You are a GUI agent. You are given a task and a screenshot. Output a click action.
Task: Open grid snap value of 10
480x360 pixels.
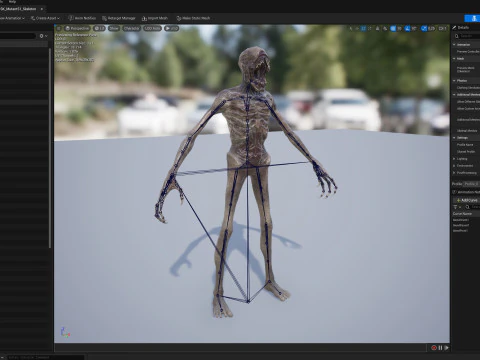coord(399,29)
